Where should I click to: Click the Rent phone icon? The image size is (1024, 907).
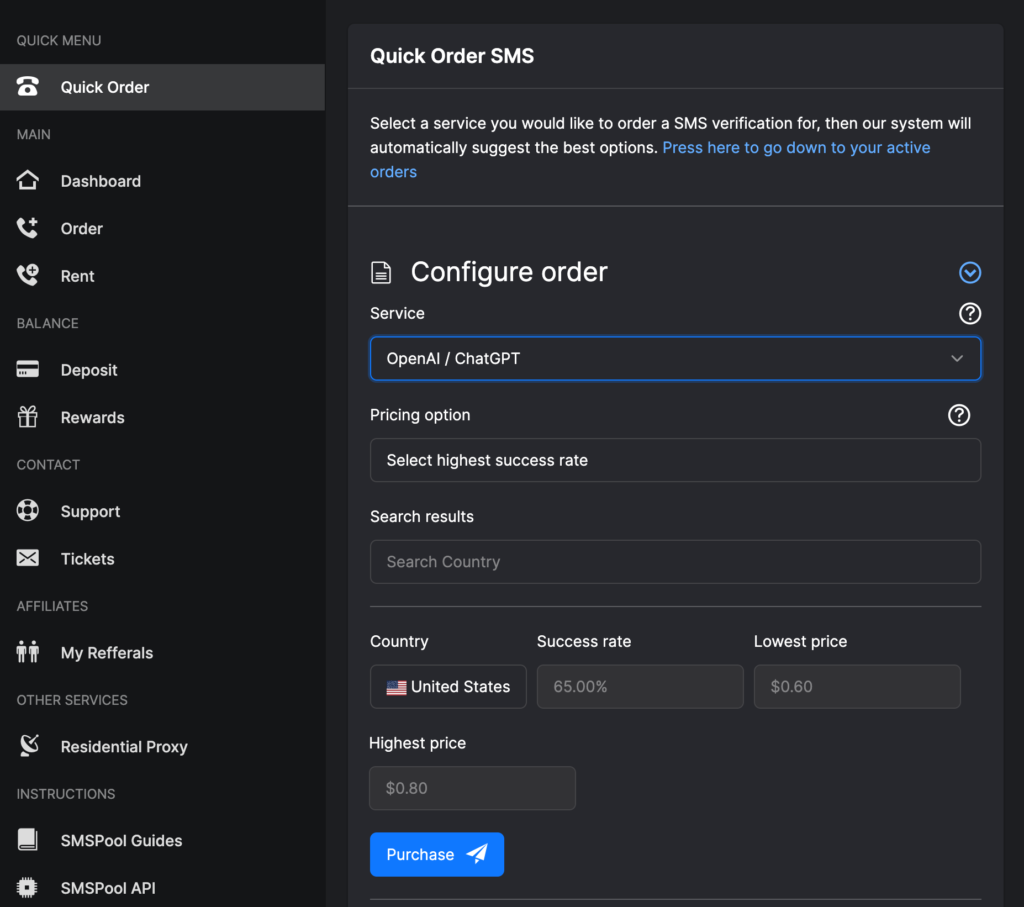click(27, 276)
